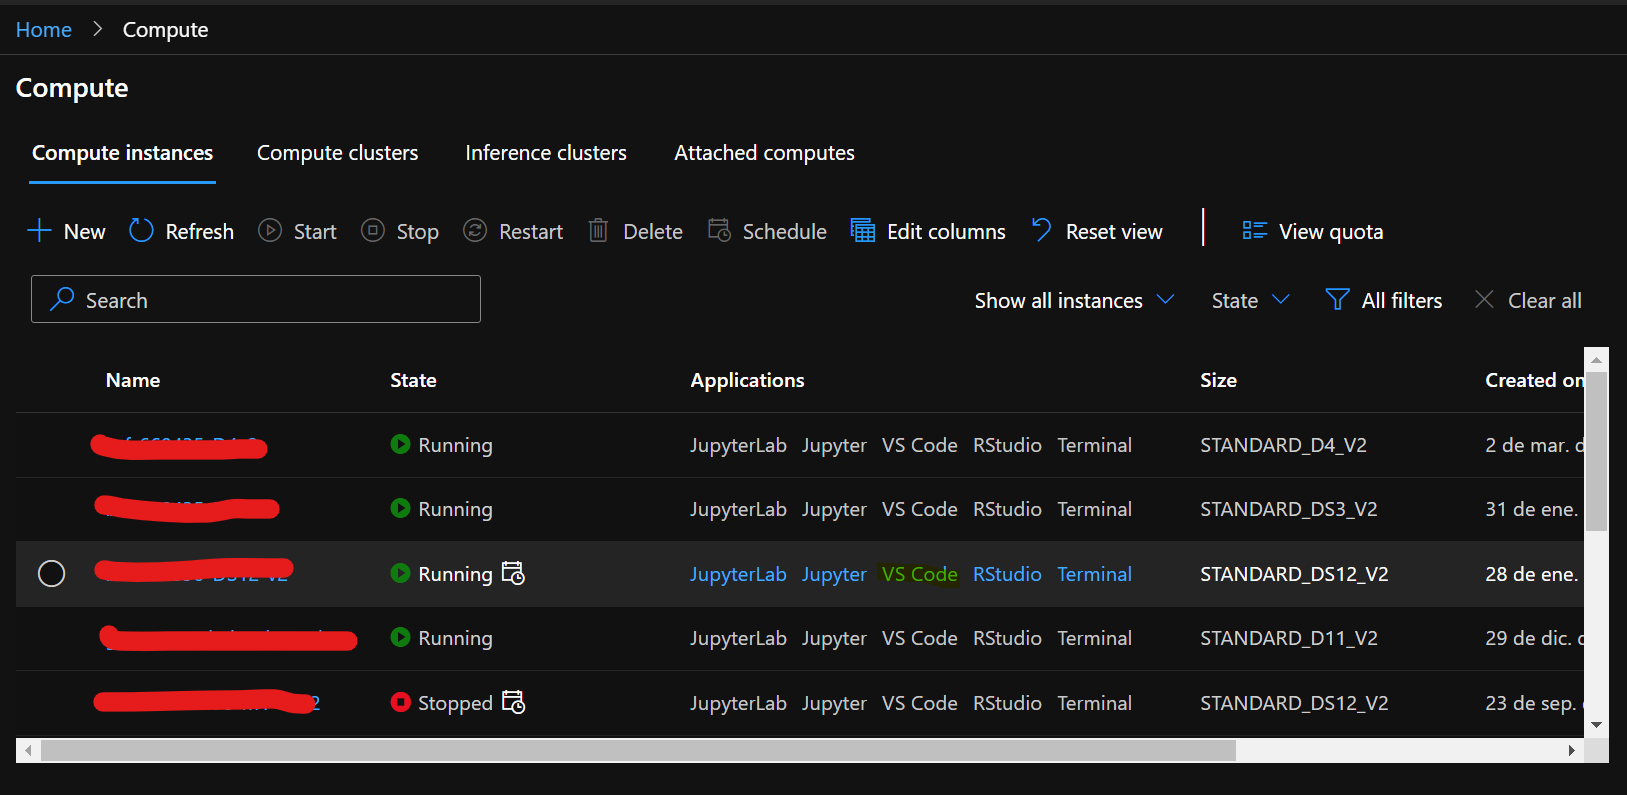
Task: Click the Stop square icon
Action: point(373,231)
